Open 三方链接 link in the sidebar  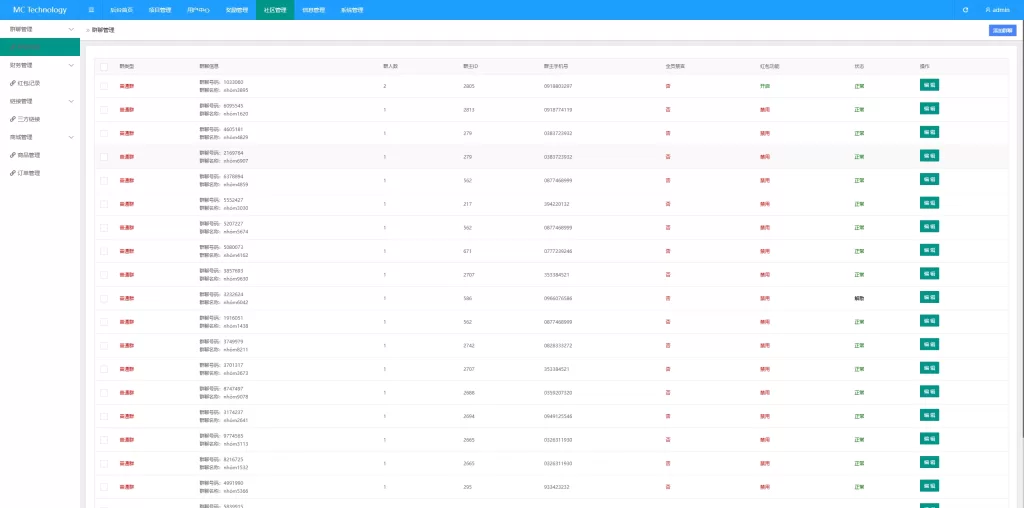tap(25, 119)
